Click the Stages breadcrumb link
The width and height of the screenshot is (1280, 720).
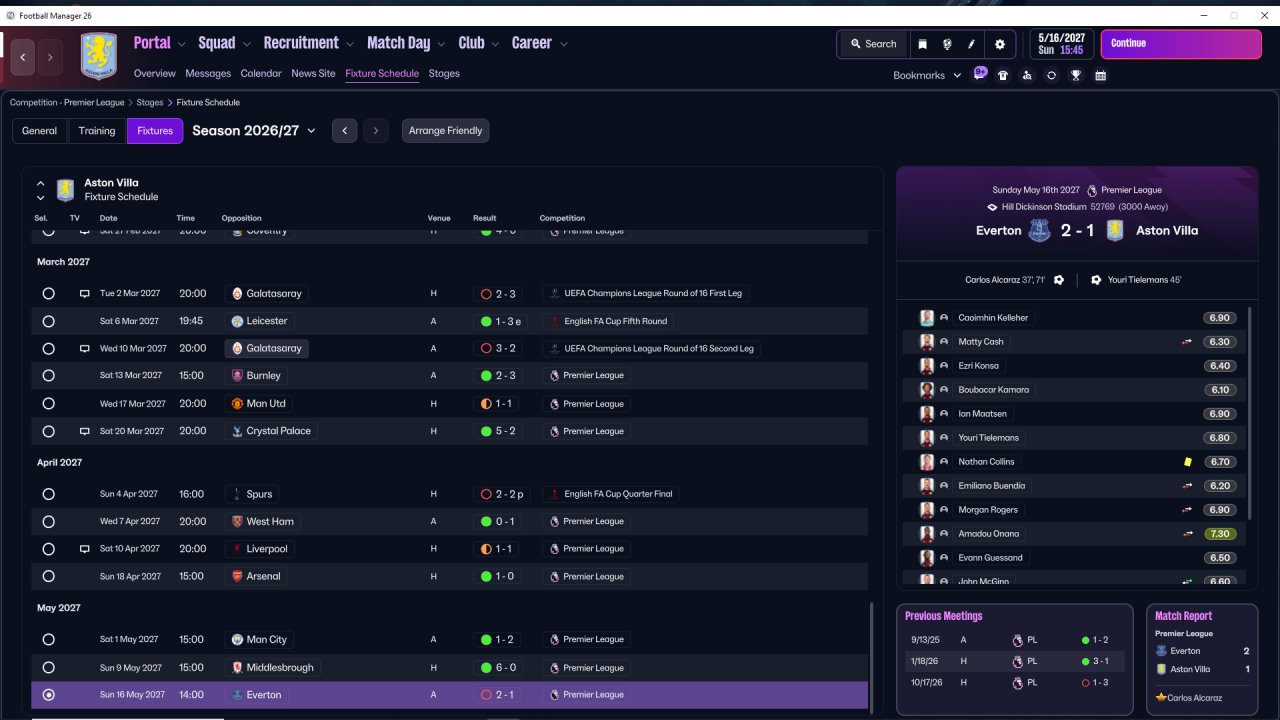point(150,102)
